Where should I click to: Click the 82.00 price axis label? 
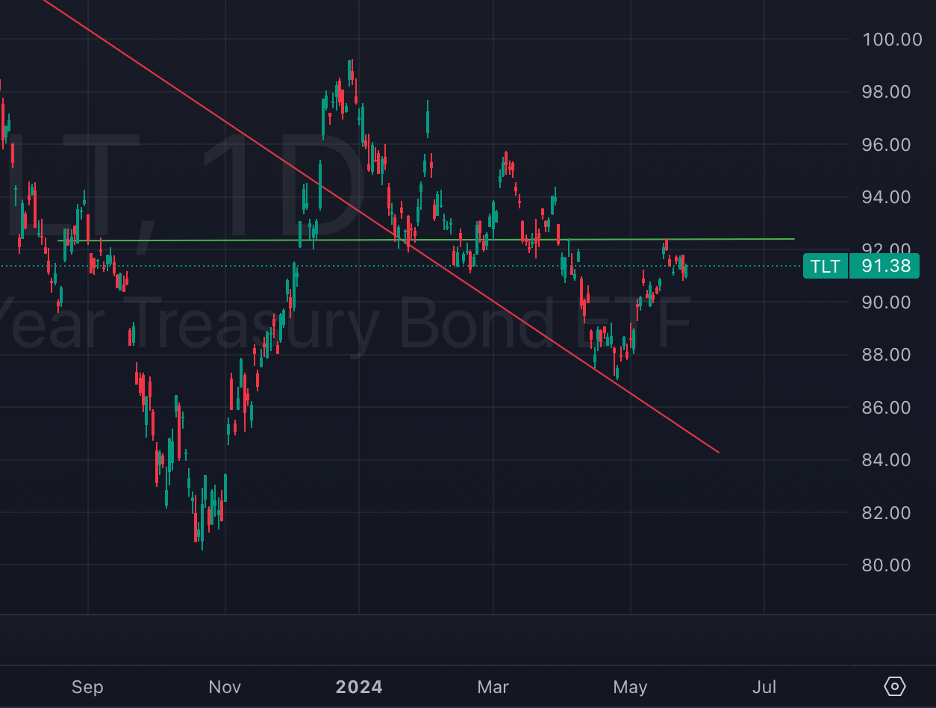coord(886,512)
